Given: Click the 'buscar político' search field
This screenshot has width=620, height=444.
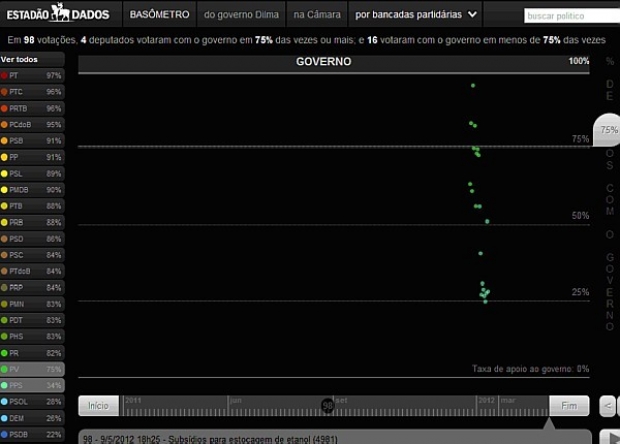Looking at the screenshot, I should tap(570, 16).
